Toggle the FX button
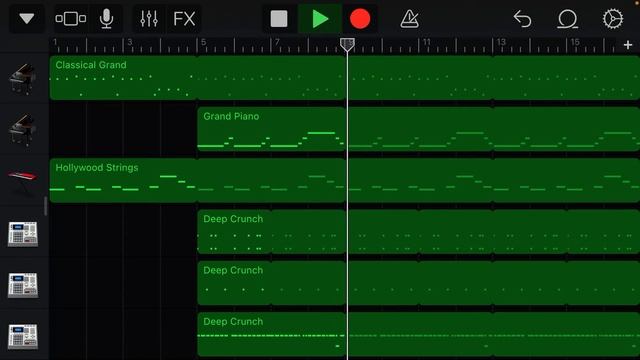This screenshot has height=360, width=640. point(184,19)
